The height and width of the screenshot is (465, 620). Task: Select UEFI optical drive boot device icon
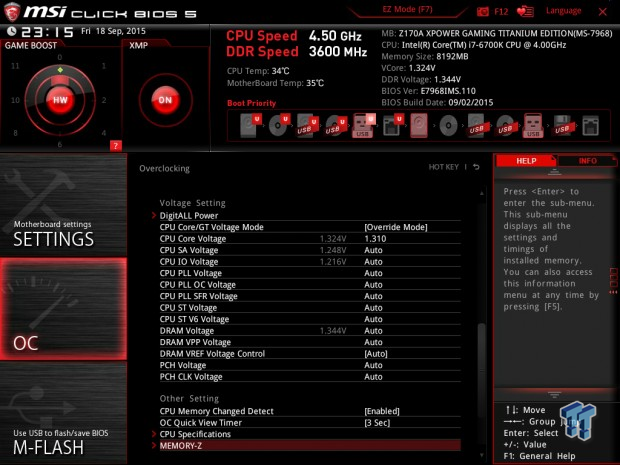click(x=279, y=125)
